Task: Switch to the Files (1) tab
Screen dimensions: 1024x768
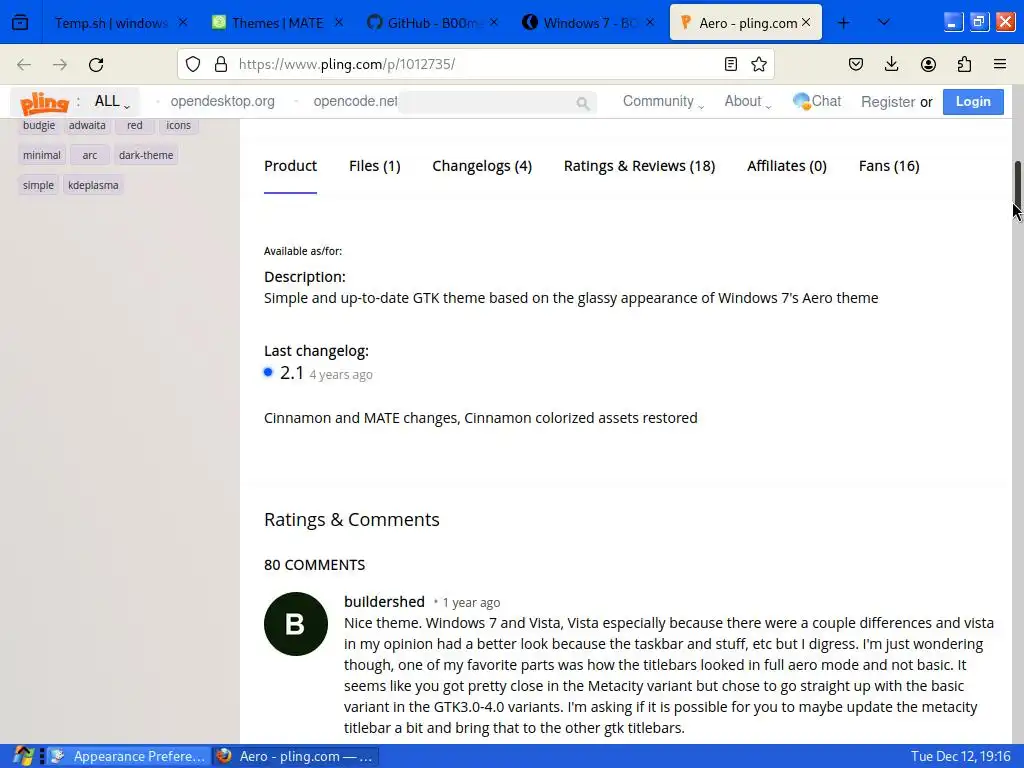Action: click(x=374, y=166)
